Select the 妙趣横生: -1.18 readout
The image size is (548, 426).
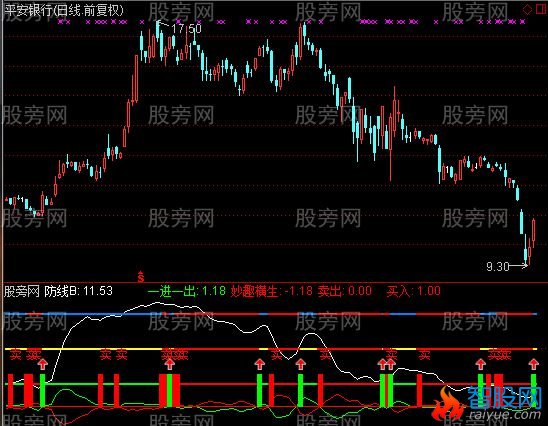[x=271, y=291]
